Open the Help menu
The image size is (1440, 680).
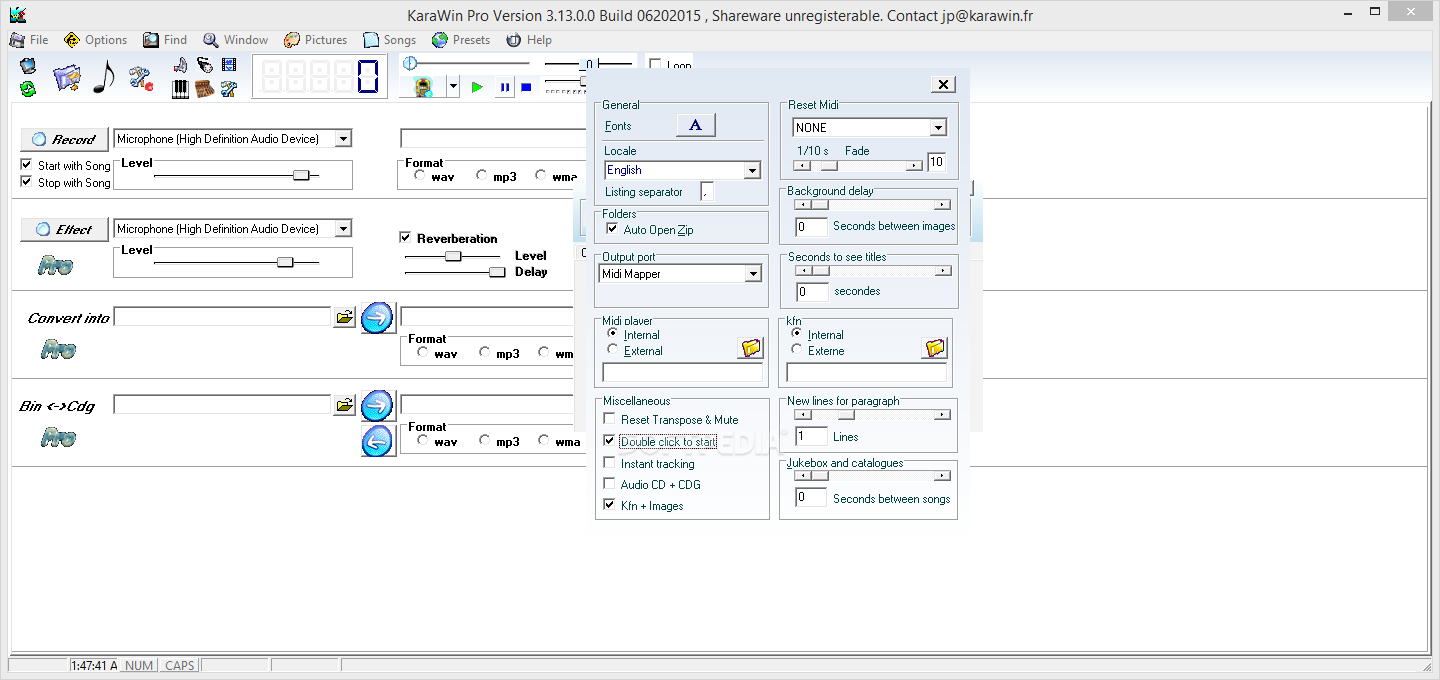(529, 40)
